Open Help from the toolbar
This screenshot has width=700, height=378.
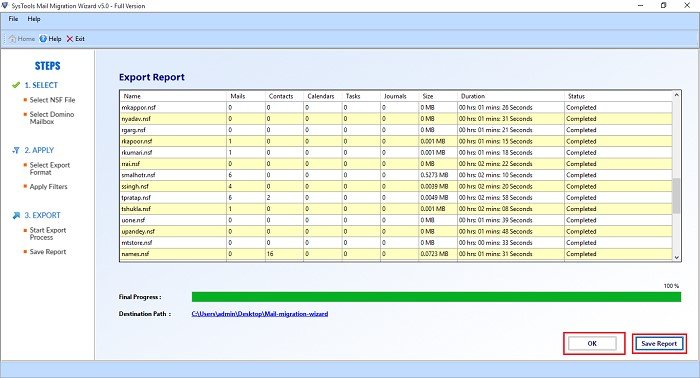[50, 39]
